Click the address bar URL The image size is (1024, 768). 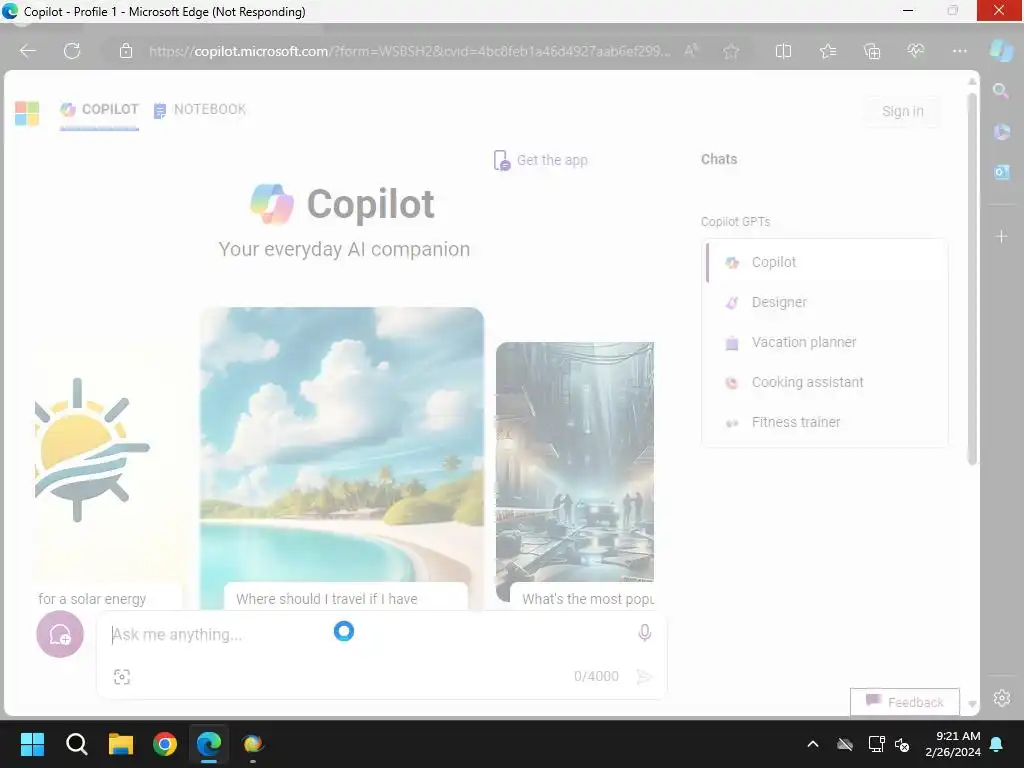(x=409, y=51)
